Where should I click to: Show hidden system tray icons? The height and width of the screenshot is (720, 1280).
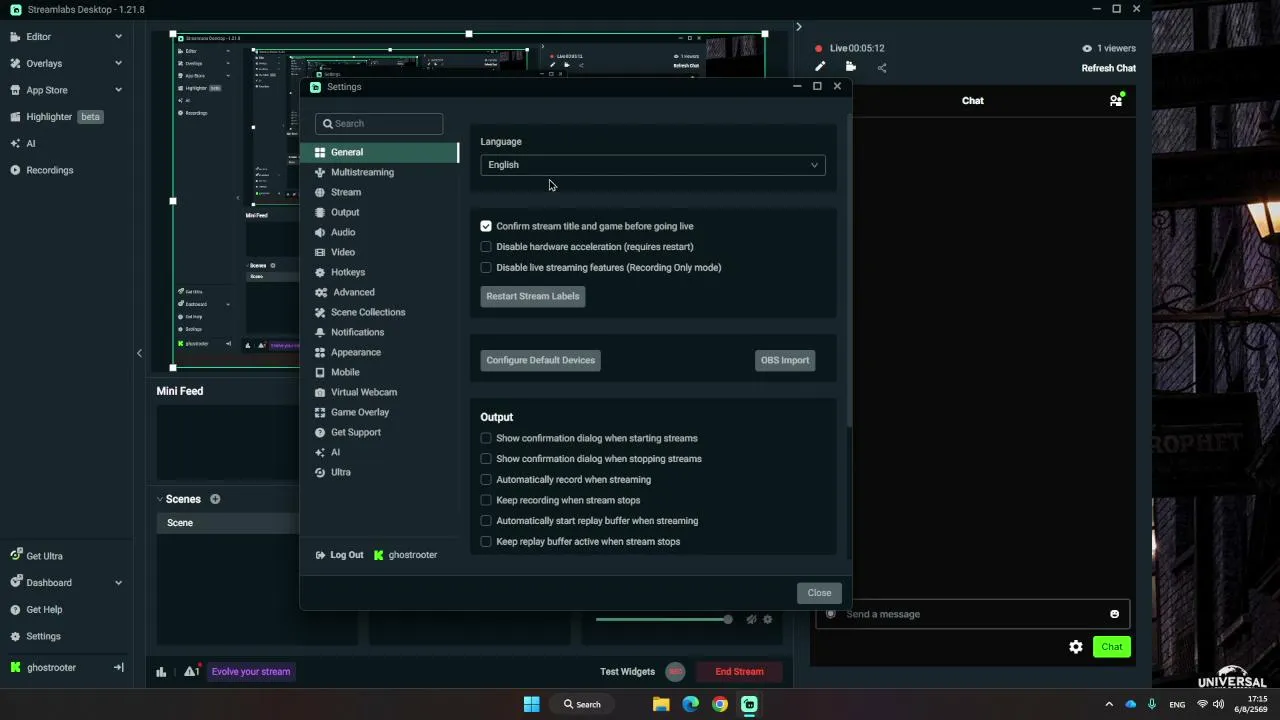click(x=1108, y=704)
